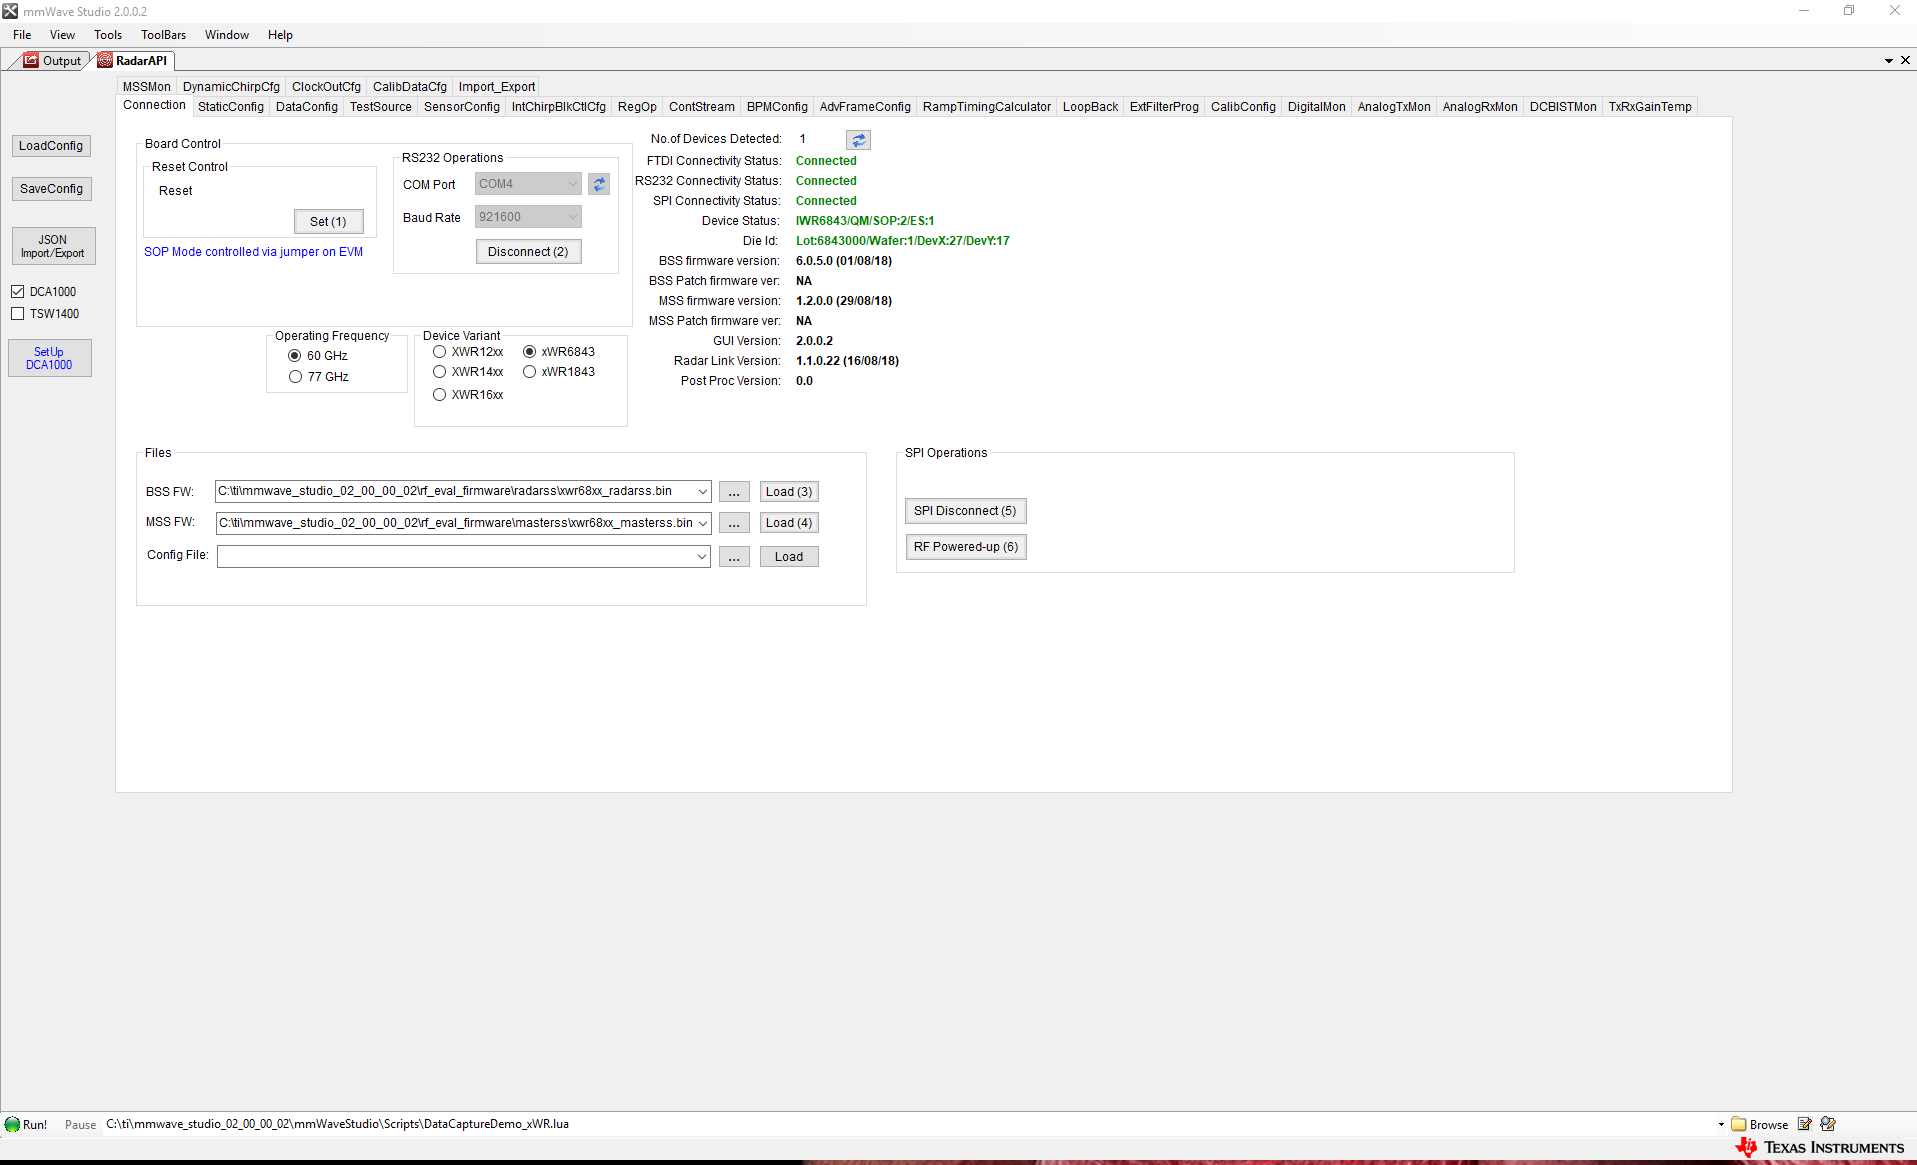Click the mmWave Studio title bar icon
This screenshot has height=1165, width=1917.
(x=10, y=11)
